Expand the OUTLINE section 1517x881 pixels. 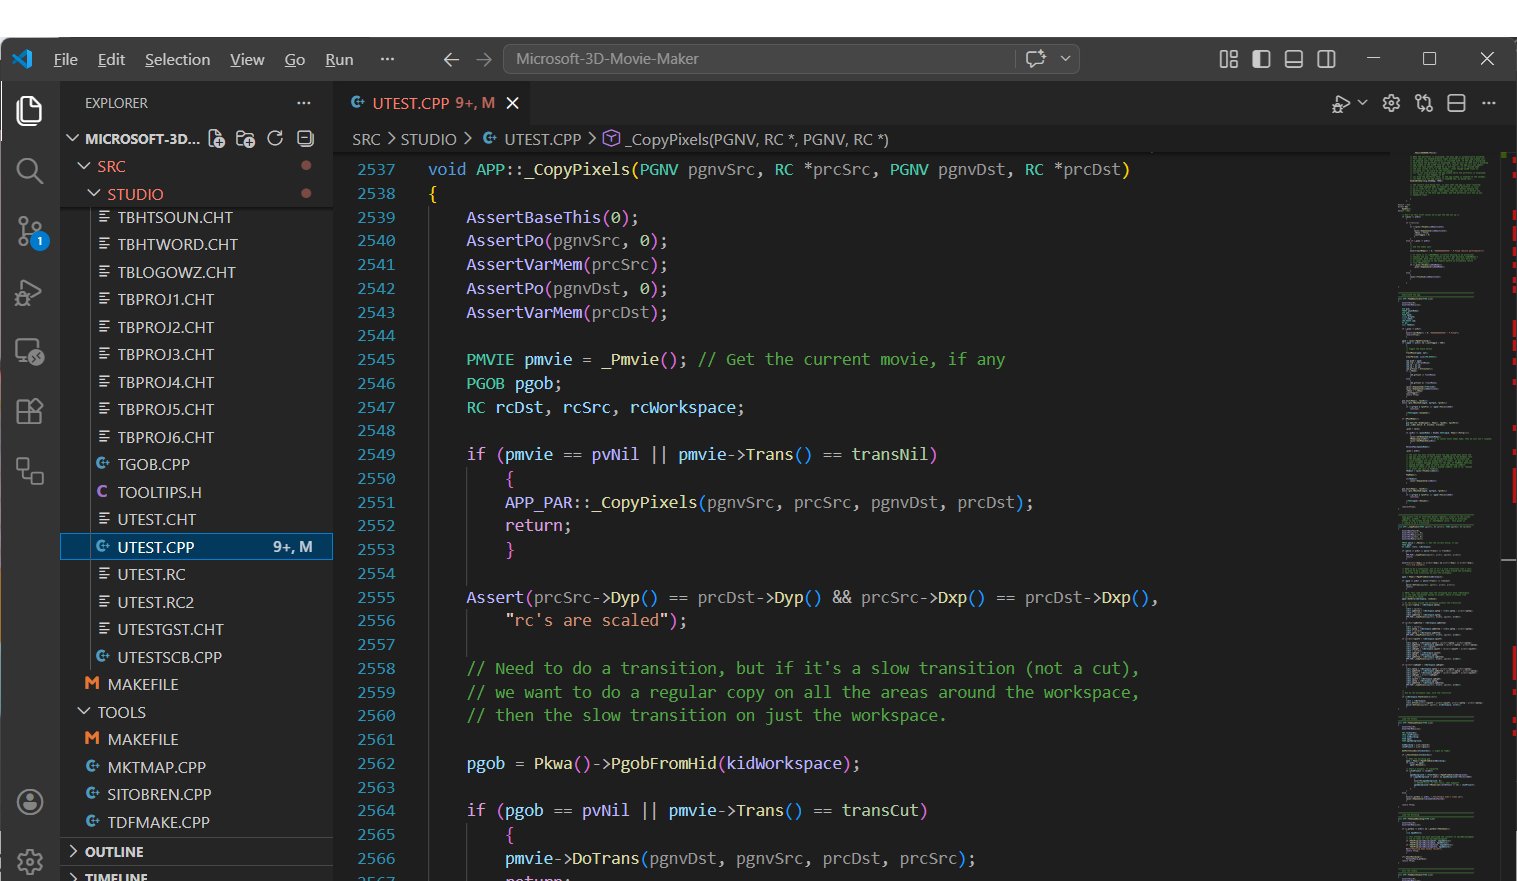[197, 852]
